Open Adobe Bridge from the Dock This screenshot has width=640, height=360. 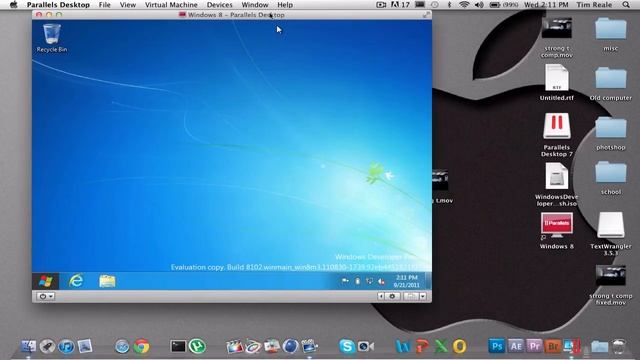553,346
